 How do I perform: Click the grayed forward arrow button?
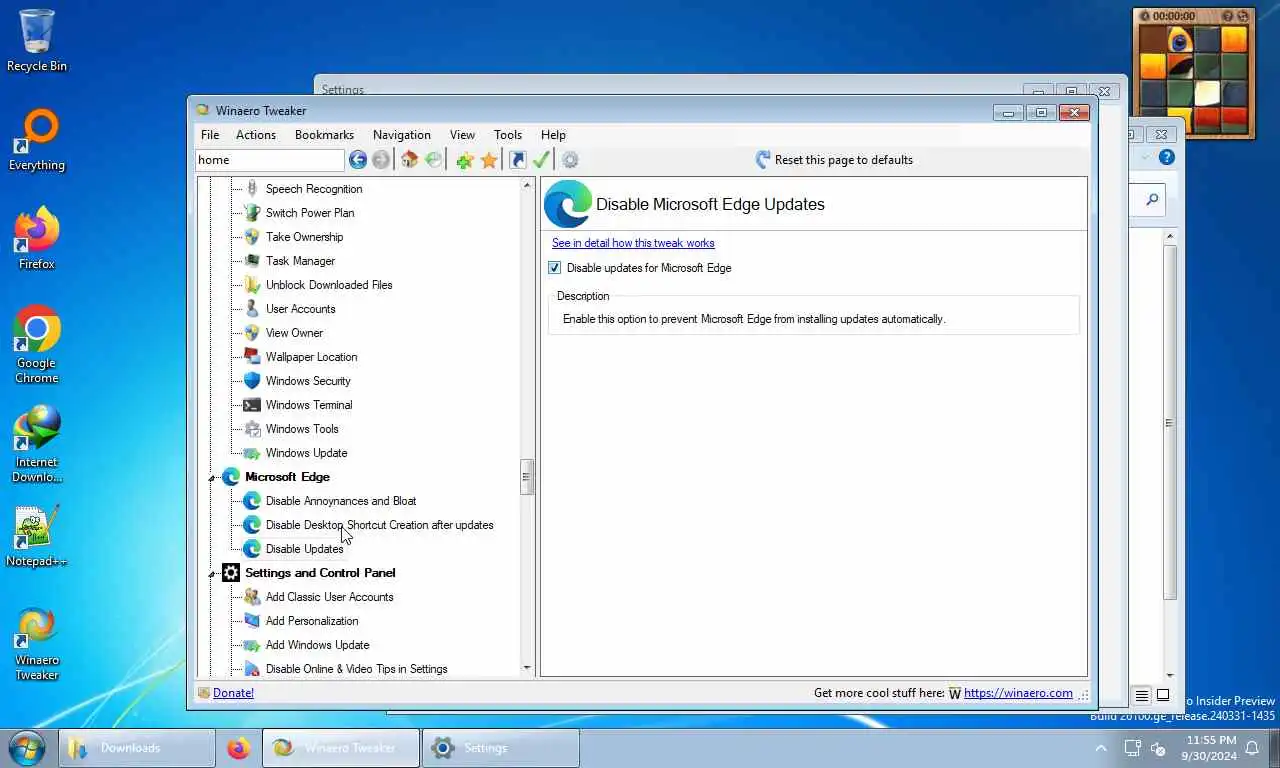[x=381, y=160]
